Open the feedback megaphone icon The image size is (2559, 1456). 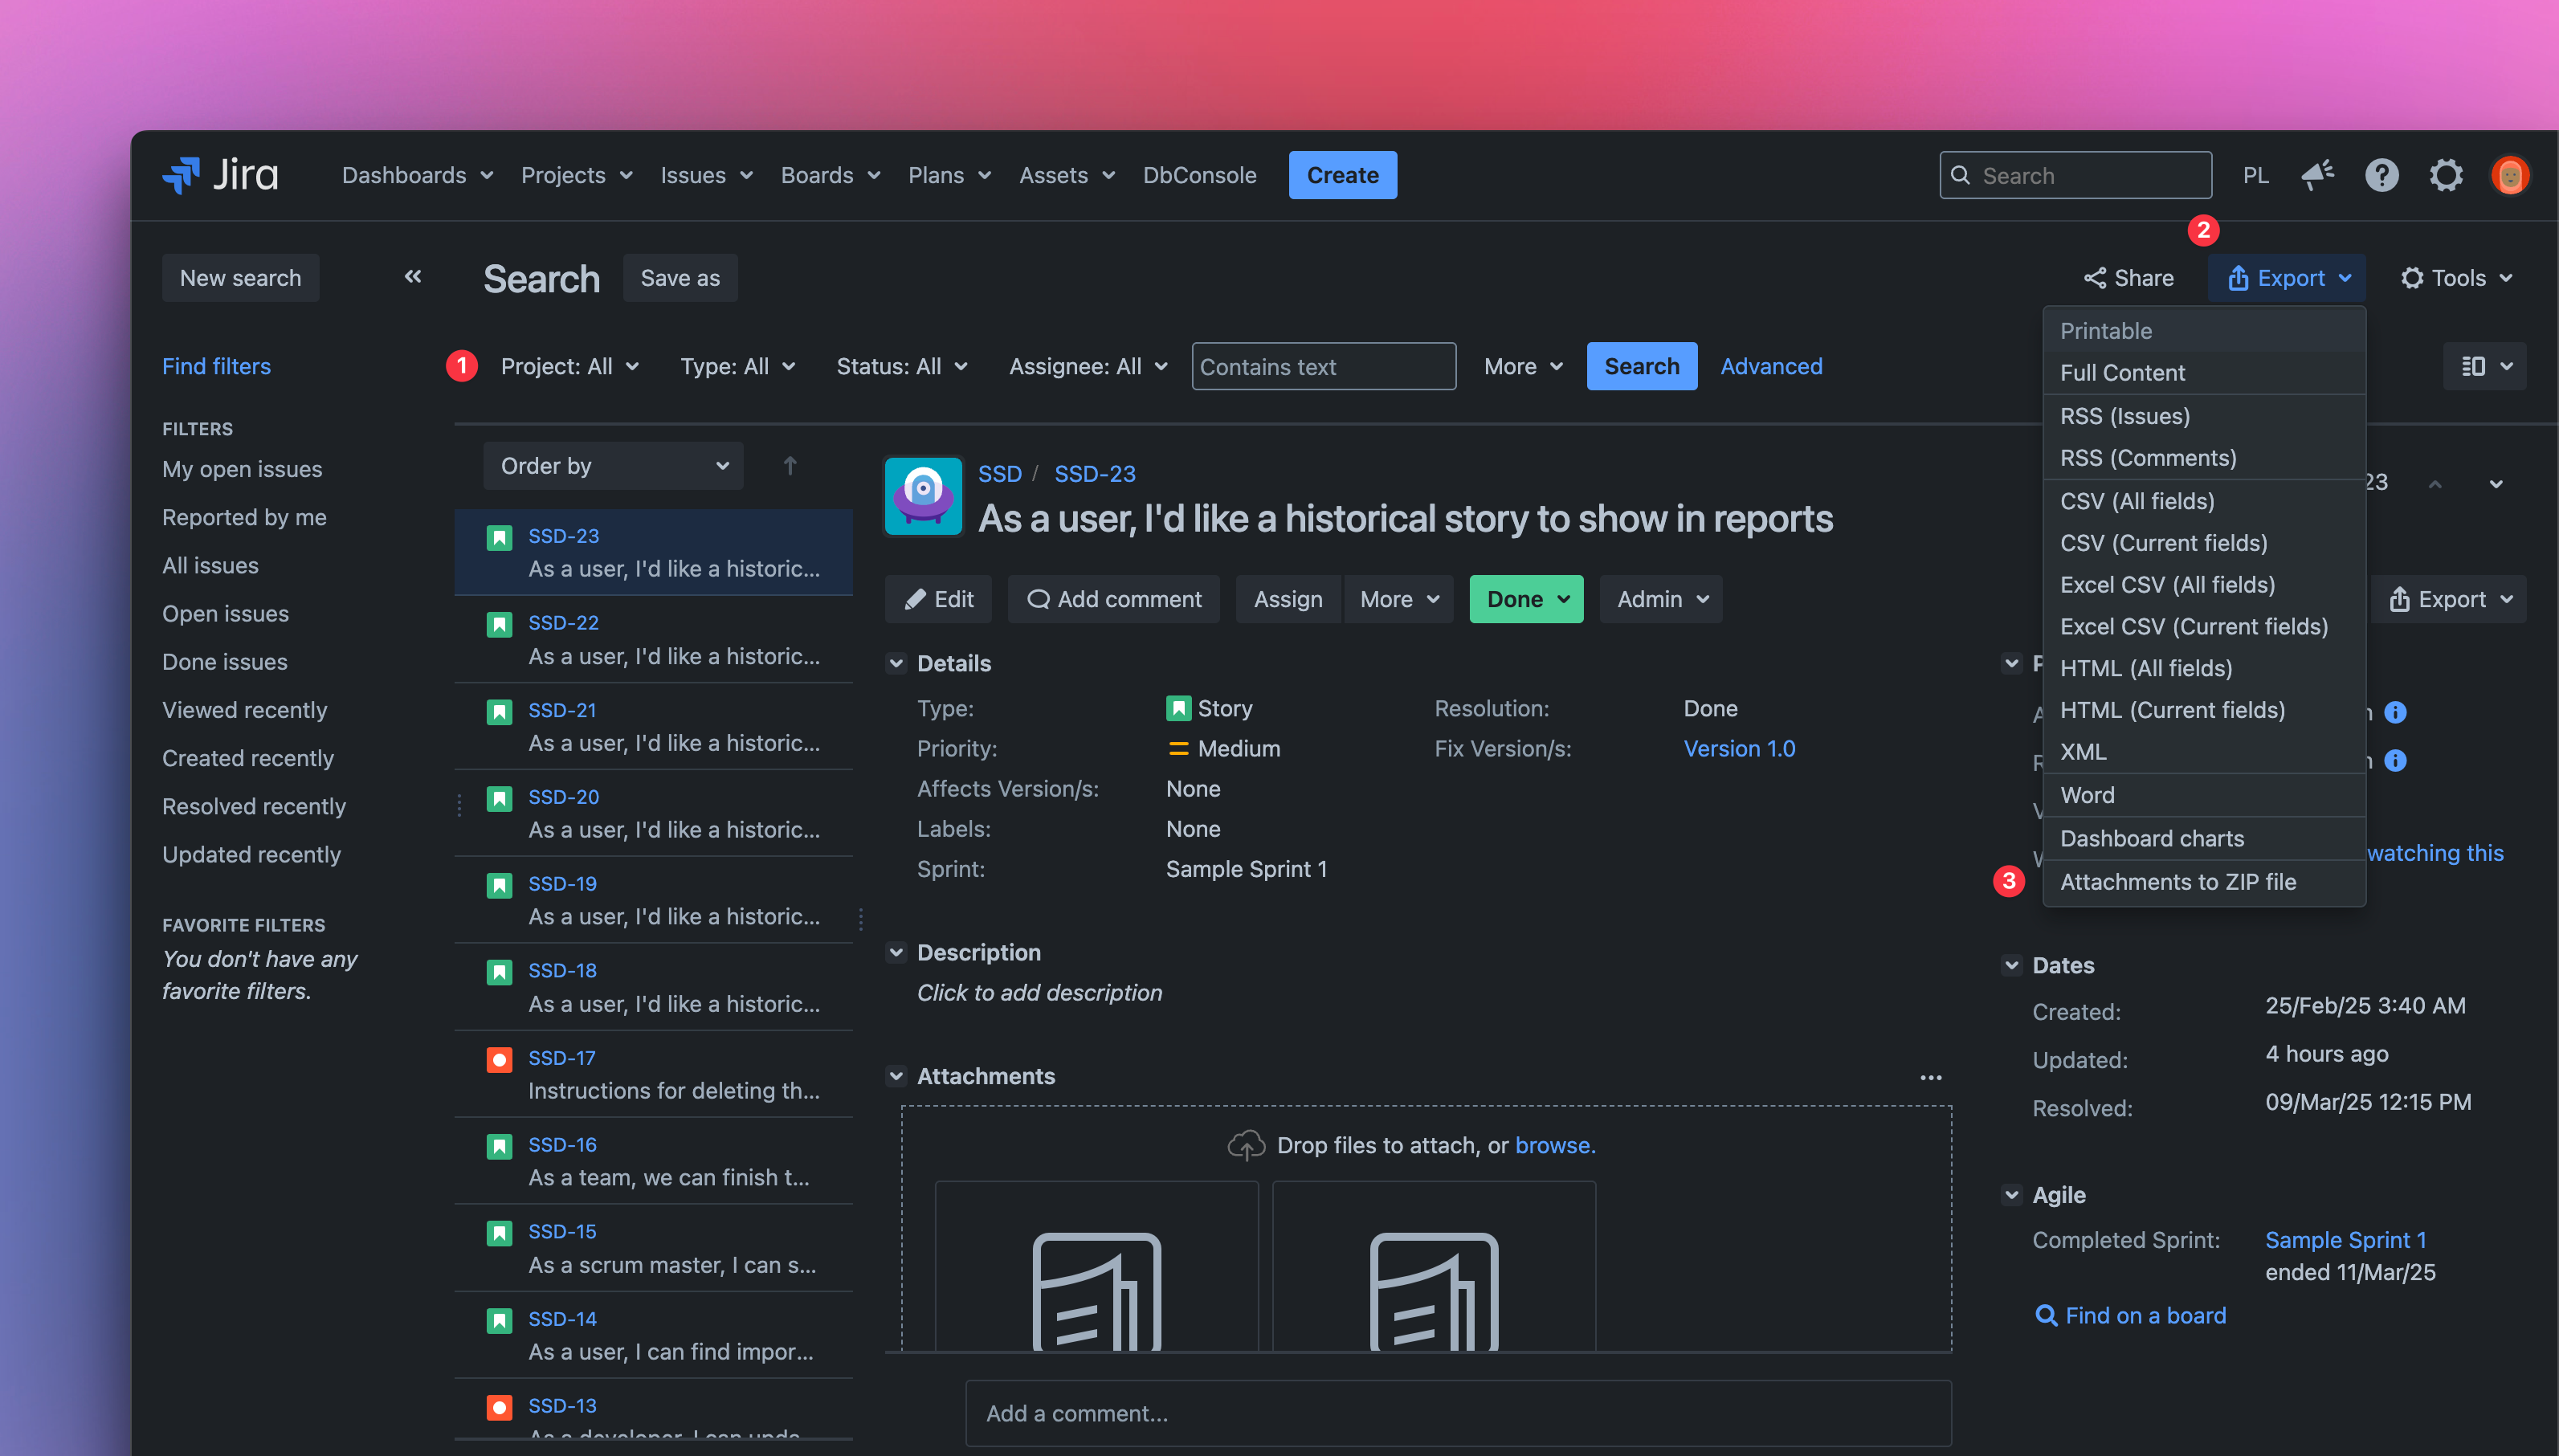(x=2317, y=175)
